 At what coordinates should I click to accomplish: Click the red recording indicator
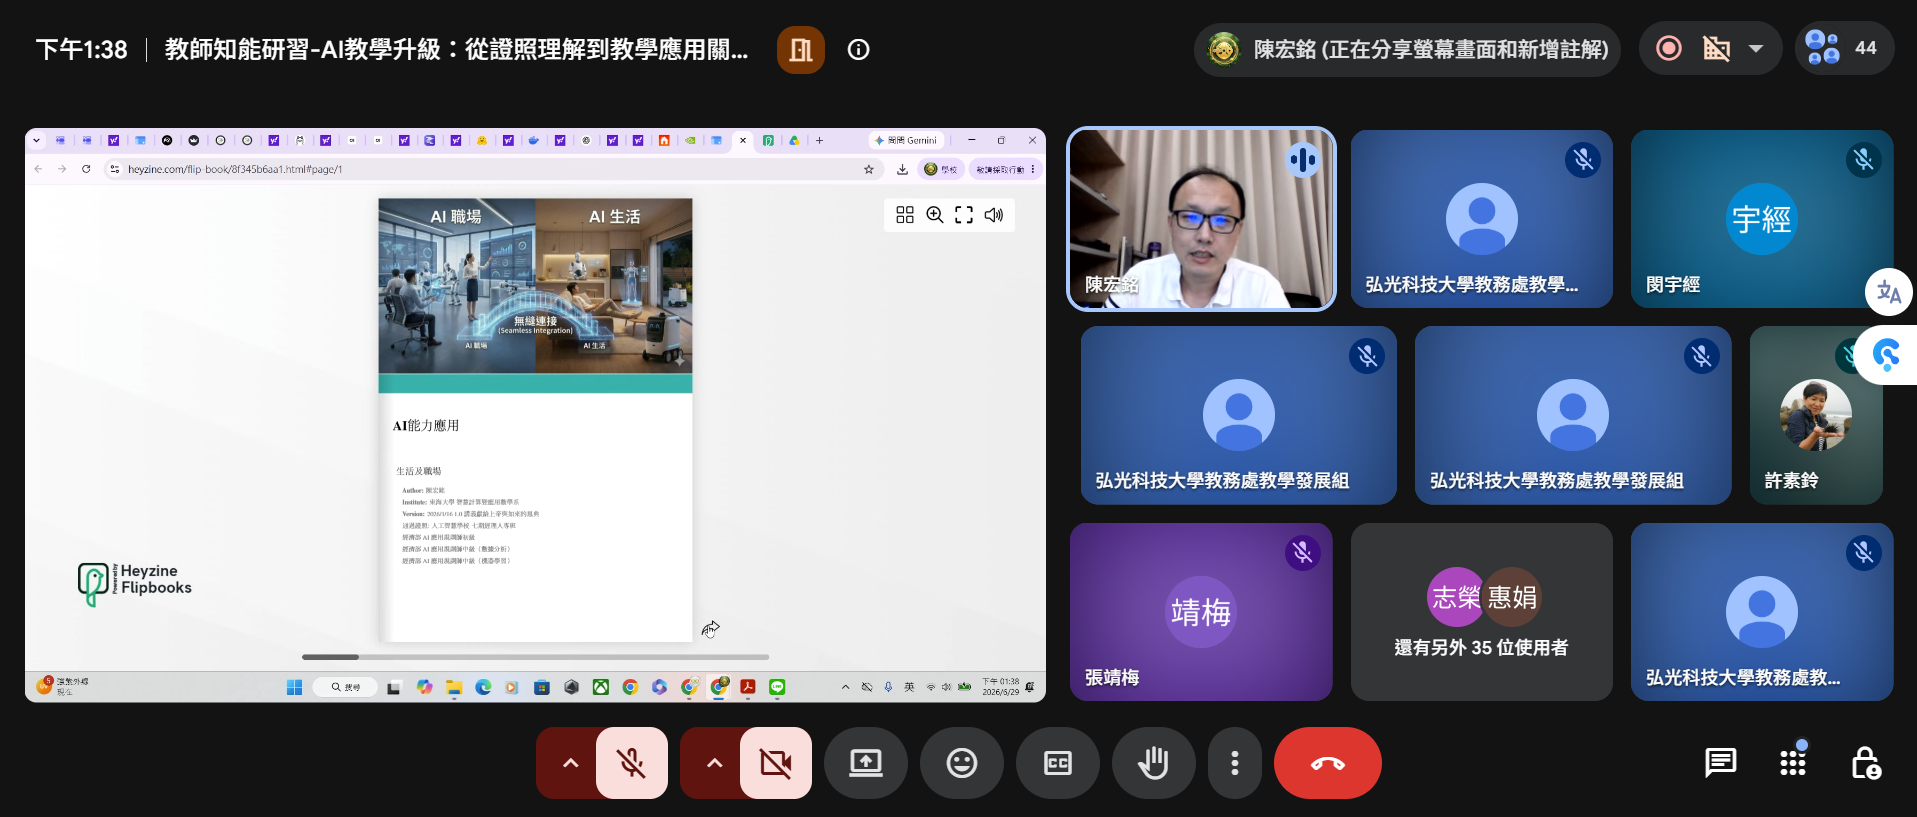pos(1669,48)
